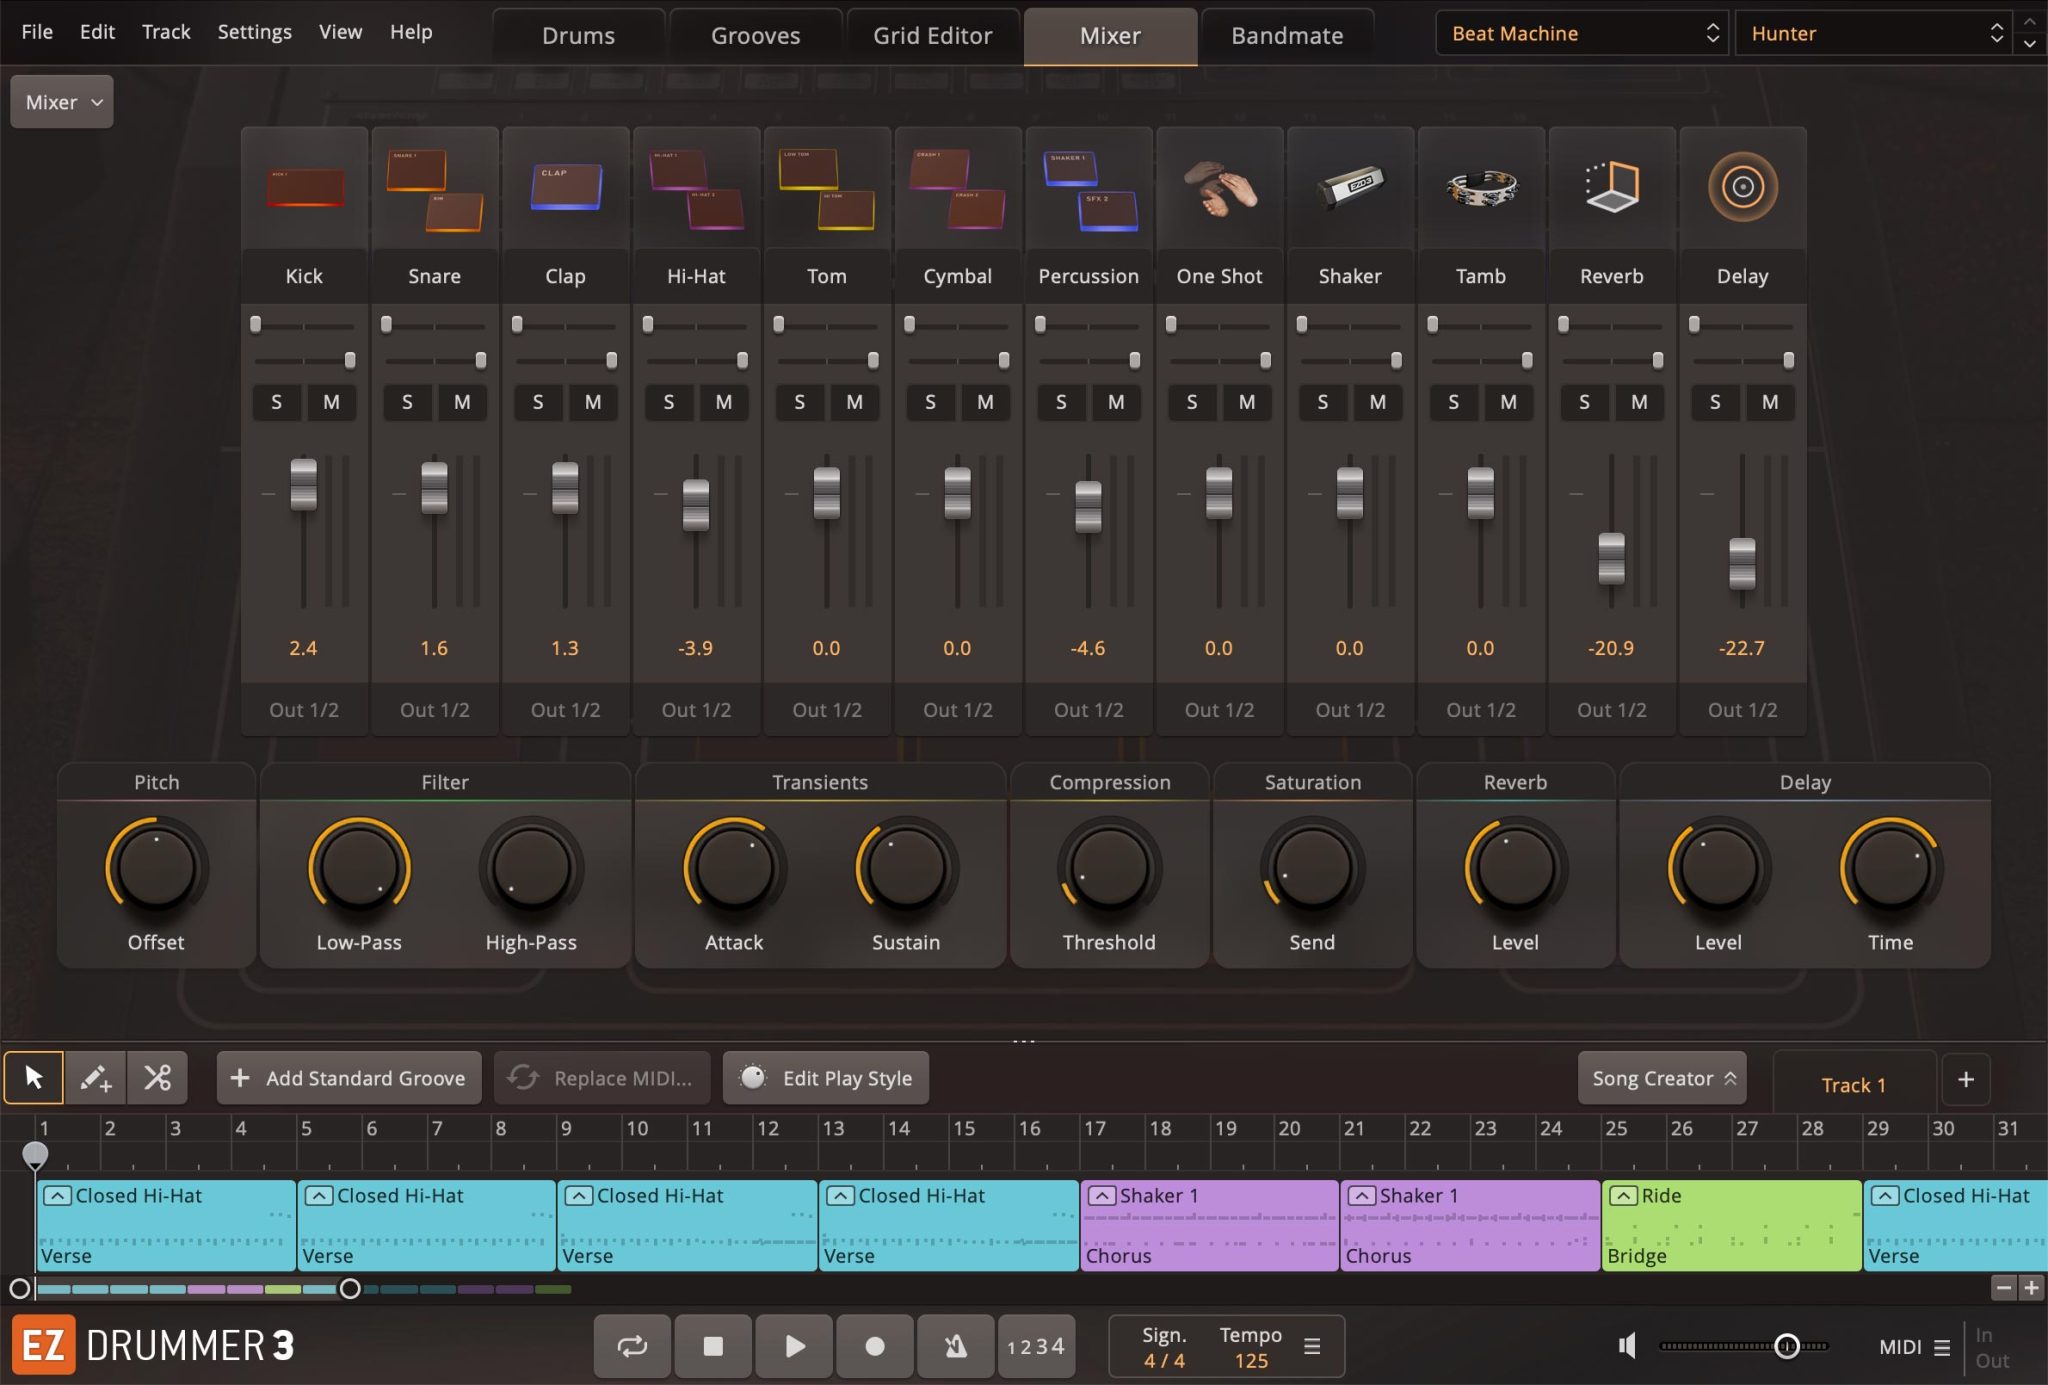This screenshot has height=1385, width=2048.
Task: Open the Beat Machine library dropdown
Action: coord(1582,33)
